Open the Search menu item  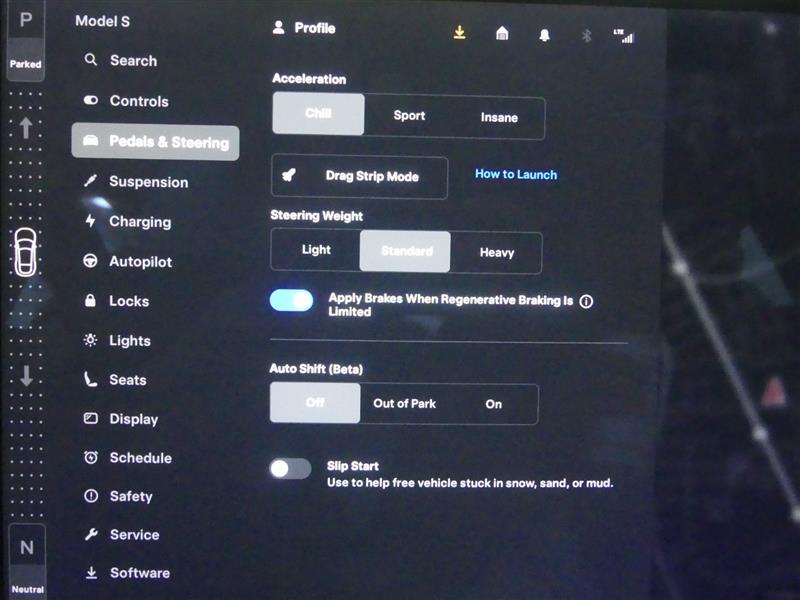pyautogui.click(x=120, y=60)
